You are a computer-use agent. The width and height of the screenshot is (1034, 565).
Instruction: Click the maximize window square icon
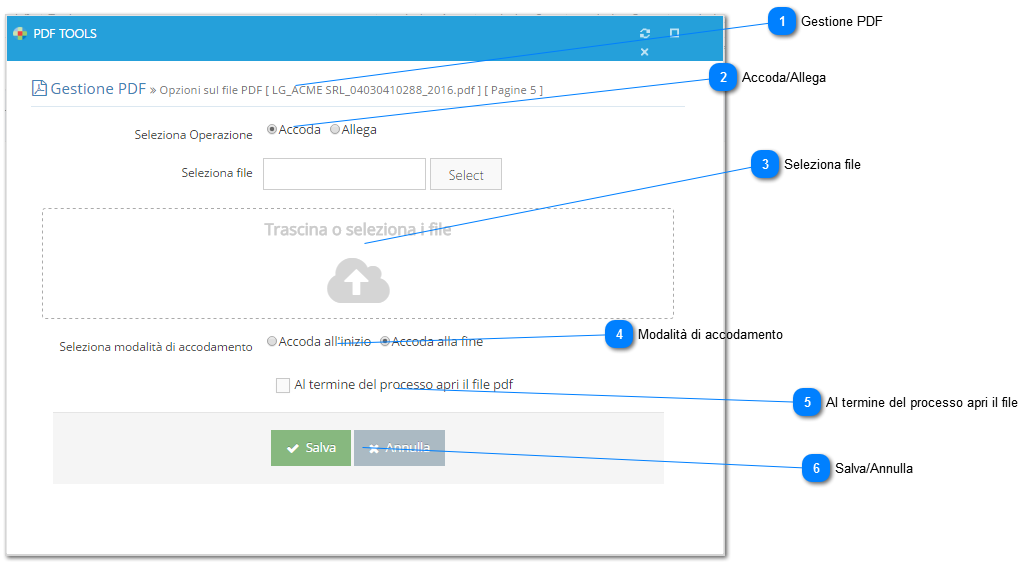tap(674, 33)
